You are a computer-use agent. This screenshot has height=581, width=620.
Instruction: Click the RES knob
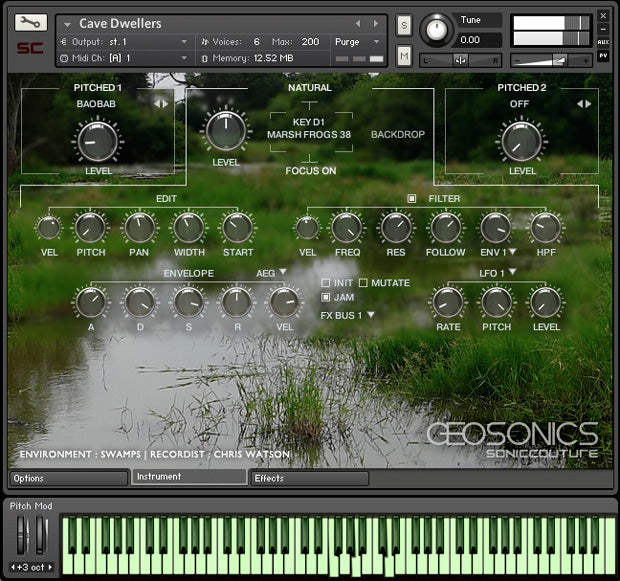point(396,228)
